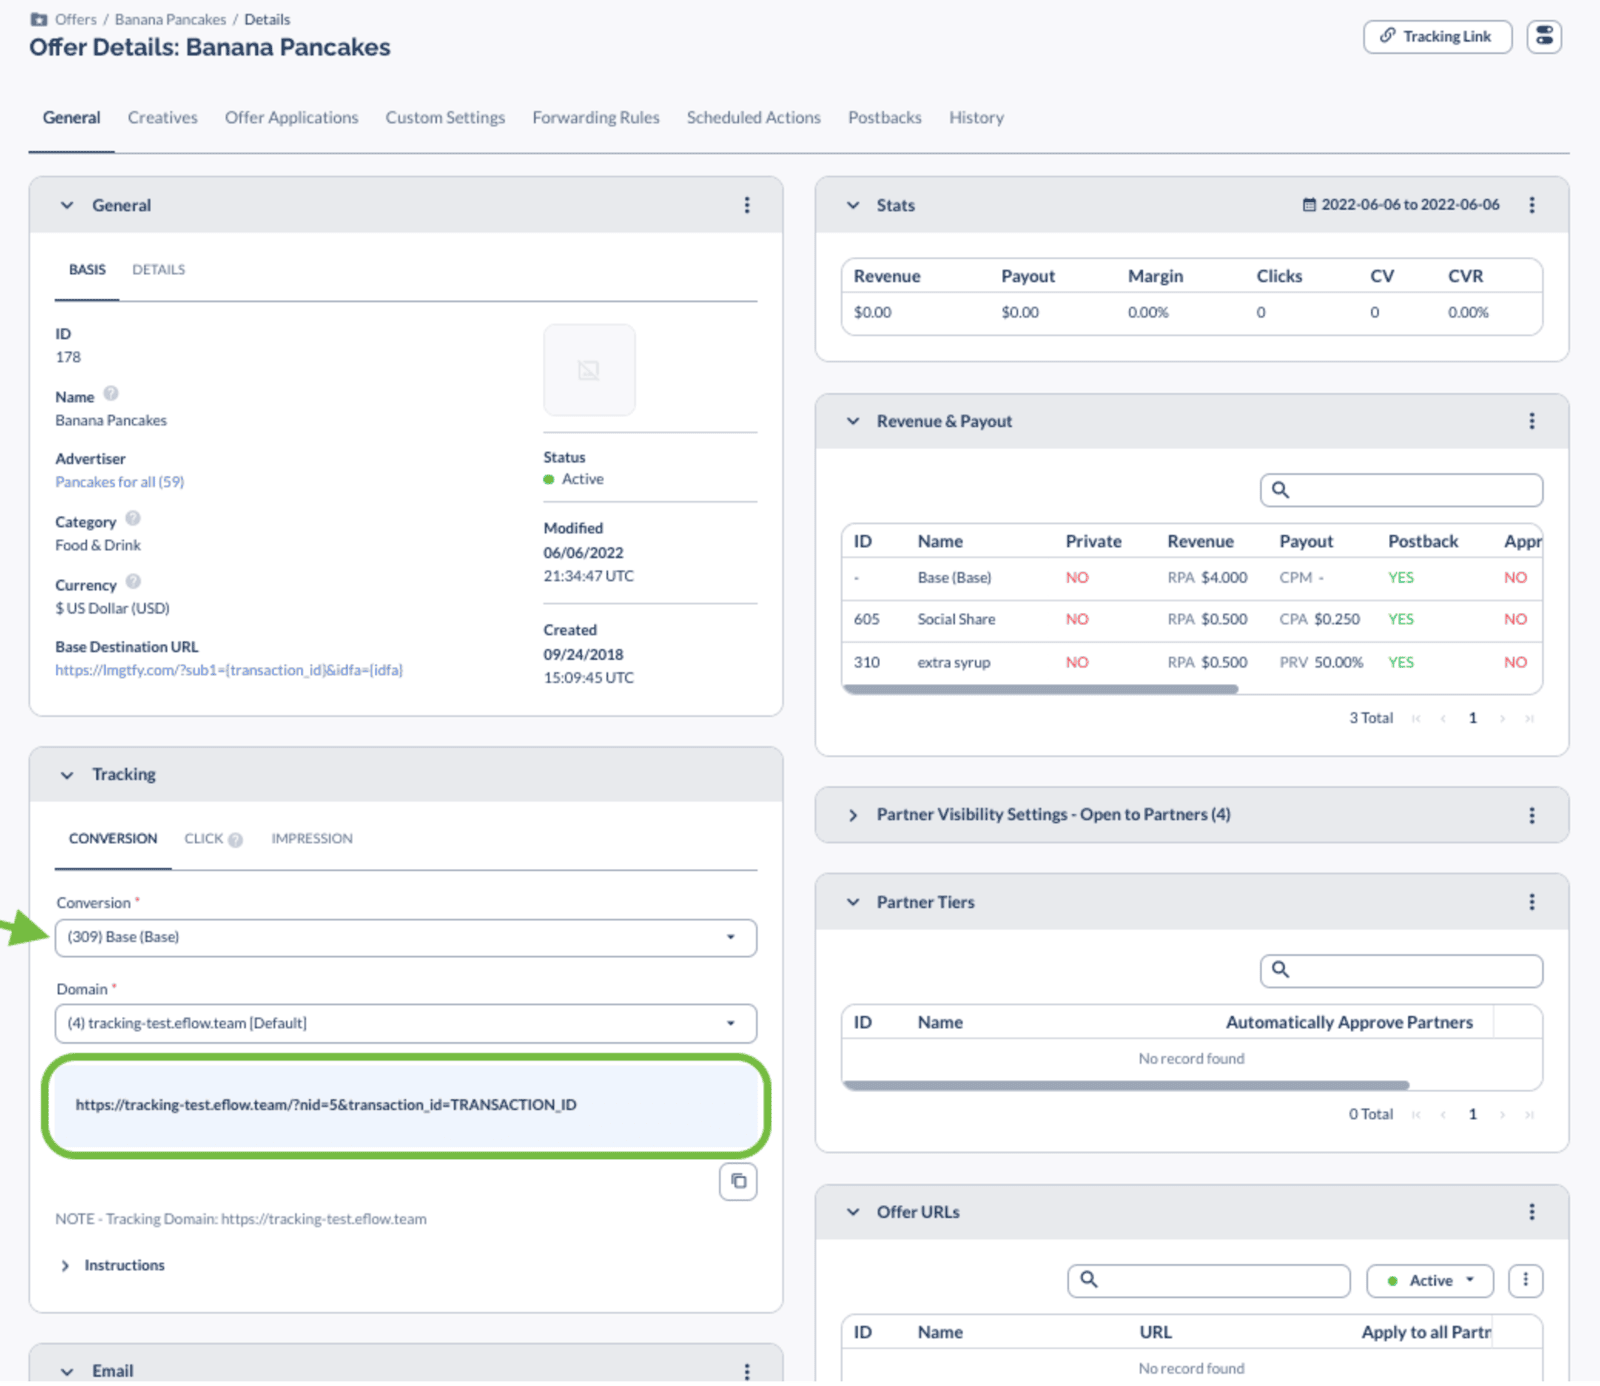The image size is (1600, 1386).
Task: Open the Active status filter in Offer URLs
Action: click(1430, 1280)
